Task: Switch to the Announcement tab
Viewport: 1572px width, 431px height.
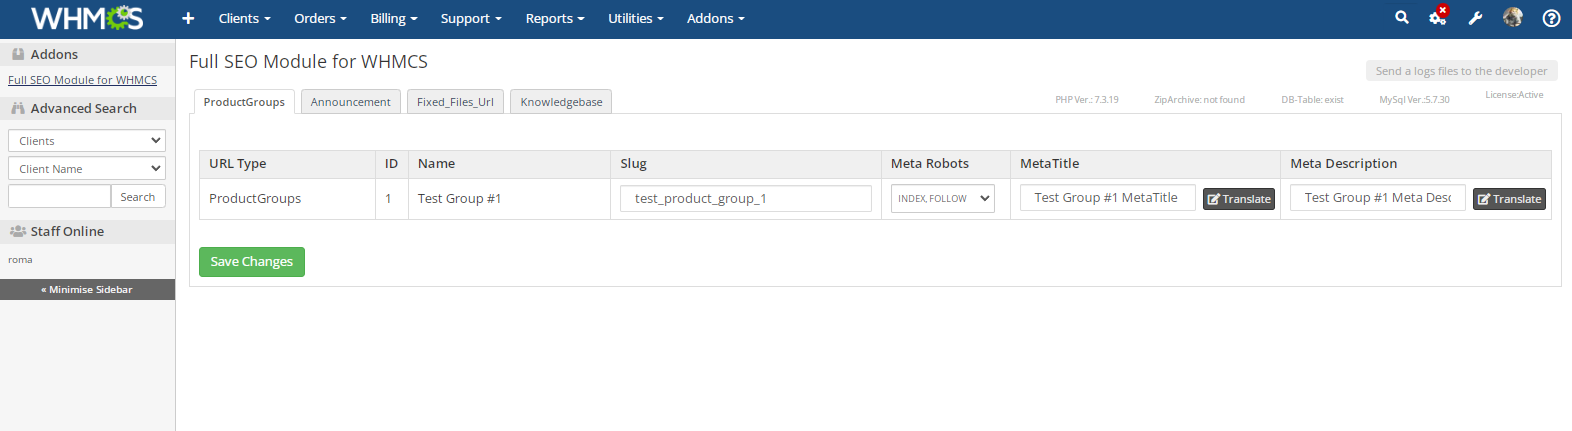Action: [351, 102]
